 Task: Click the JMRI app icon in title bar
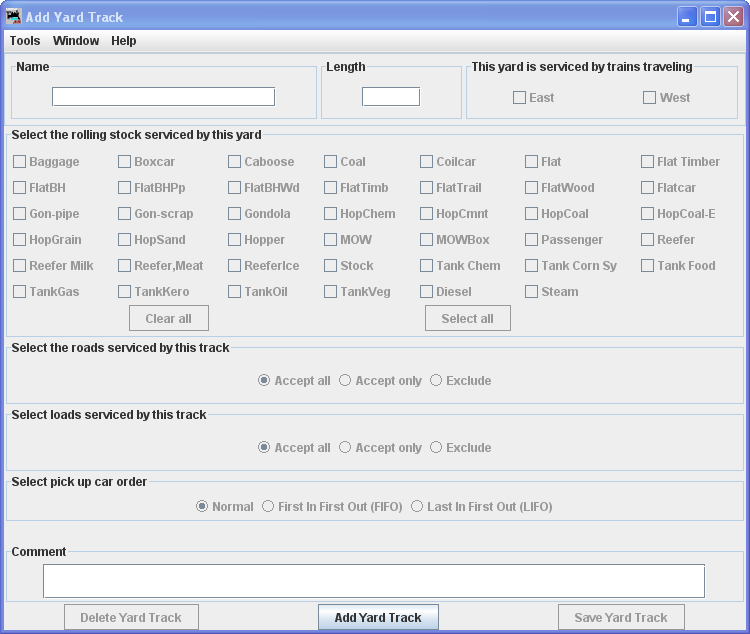[x=13, y=17]
